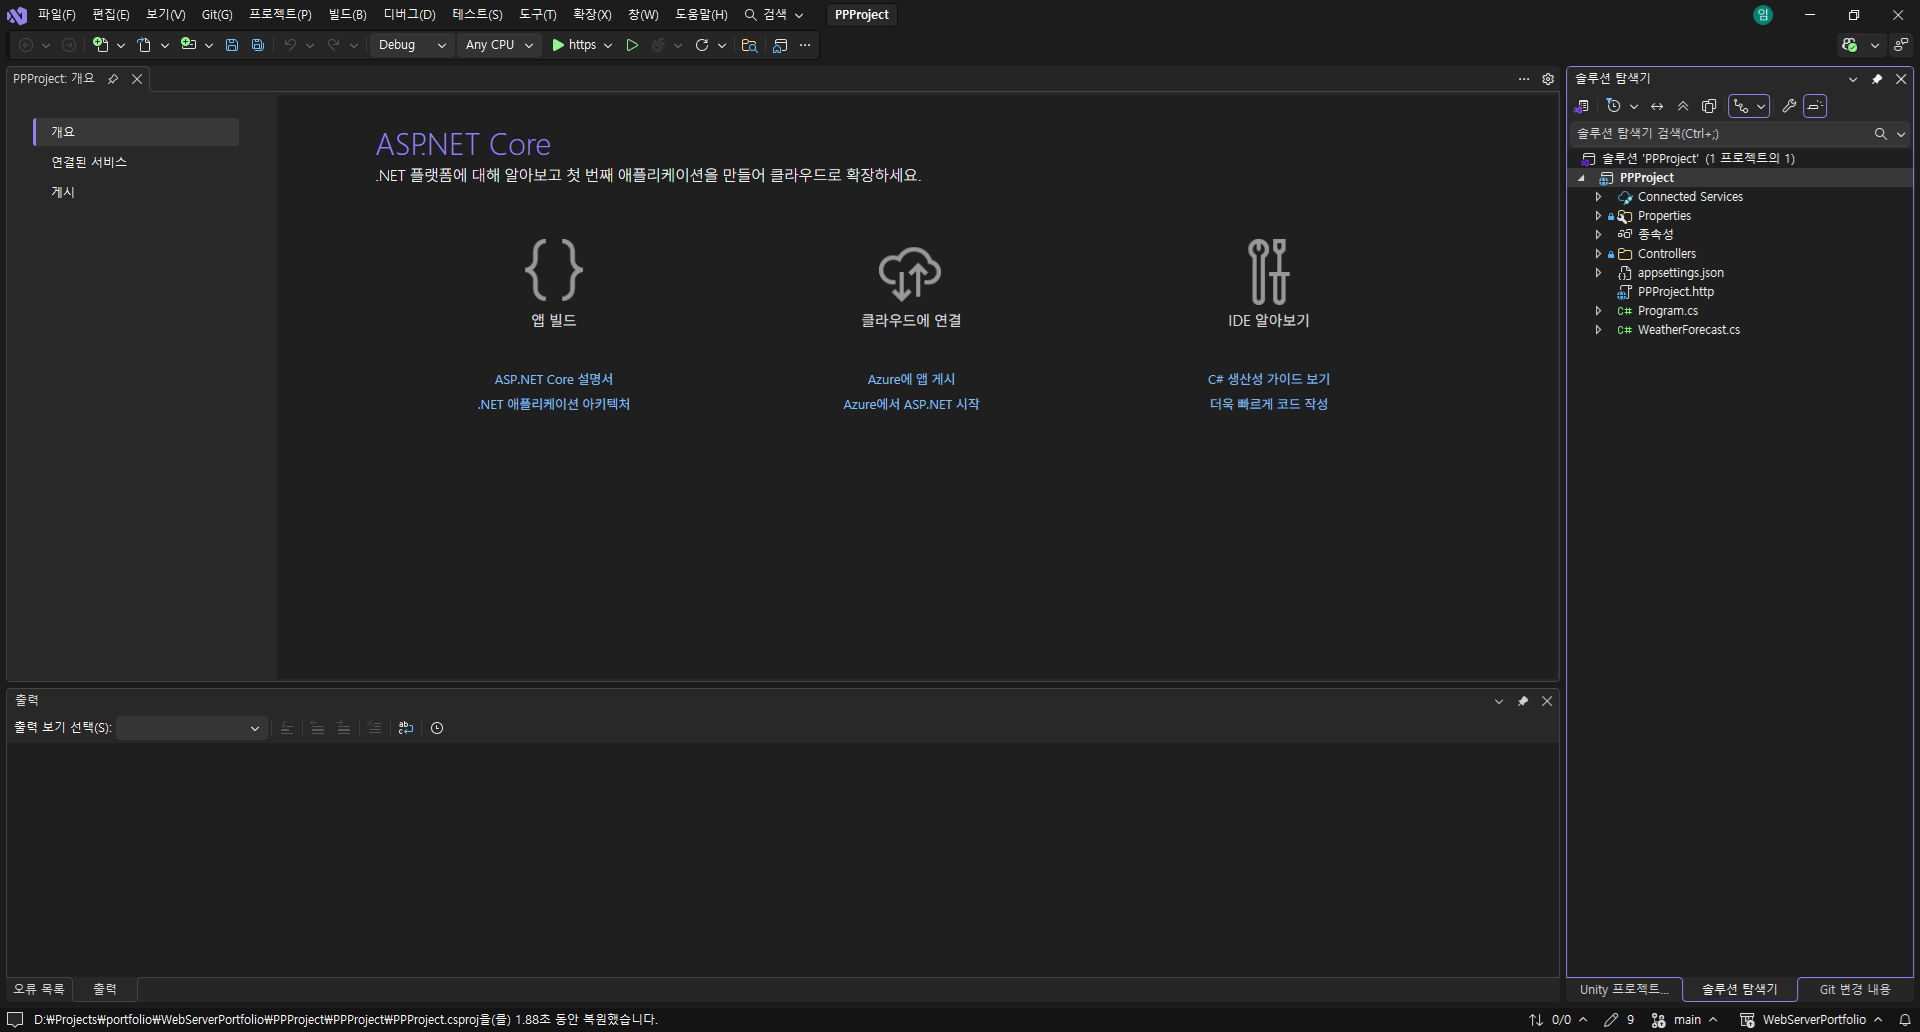Open Solution Explorer properties wrench icon

(x=1789, y=106)
